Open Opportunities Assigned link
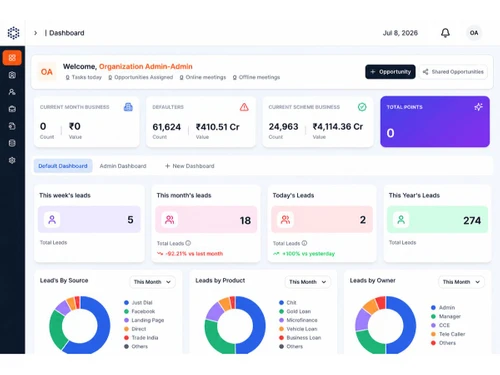Viewport: 500px width, 375px height. 140,77
